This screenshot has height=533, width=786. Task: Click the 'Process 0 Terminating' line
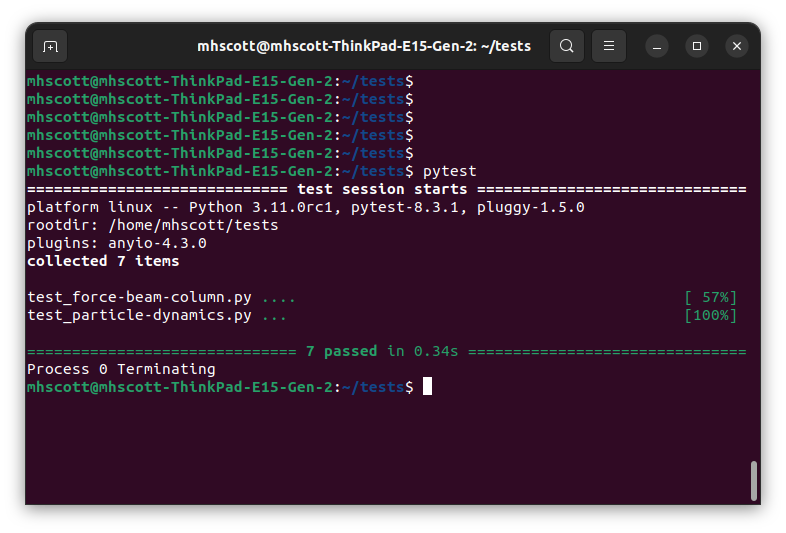[x=121, y=370]
